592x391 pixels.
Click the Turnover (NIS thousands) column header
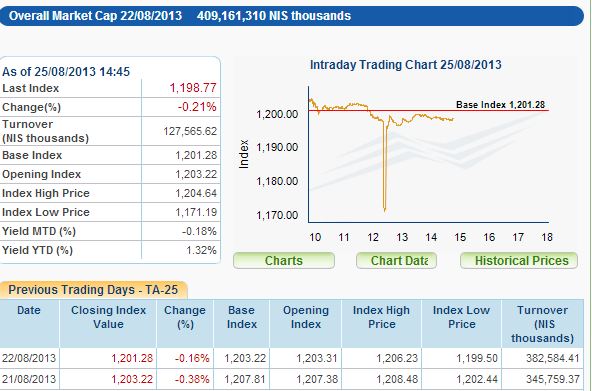coord(543,323)
